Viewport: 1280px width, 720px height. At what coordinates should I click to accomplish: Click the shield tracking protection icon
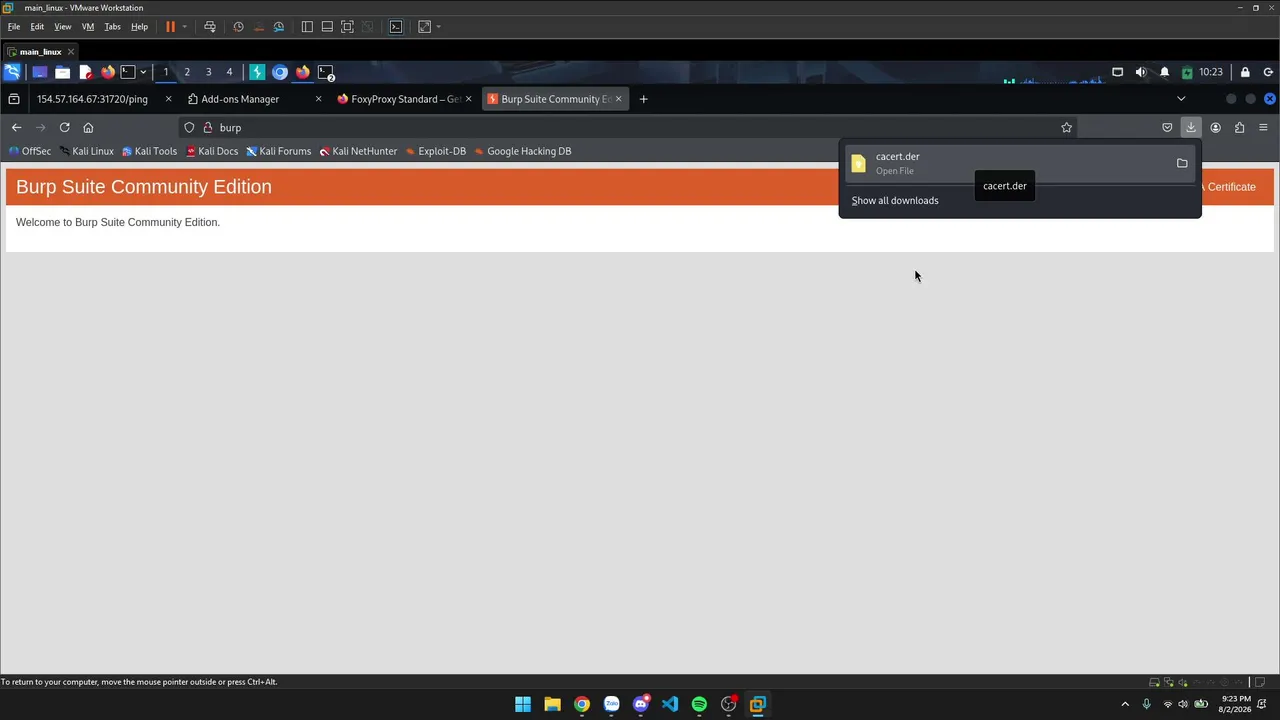tap(189, 127)
